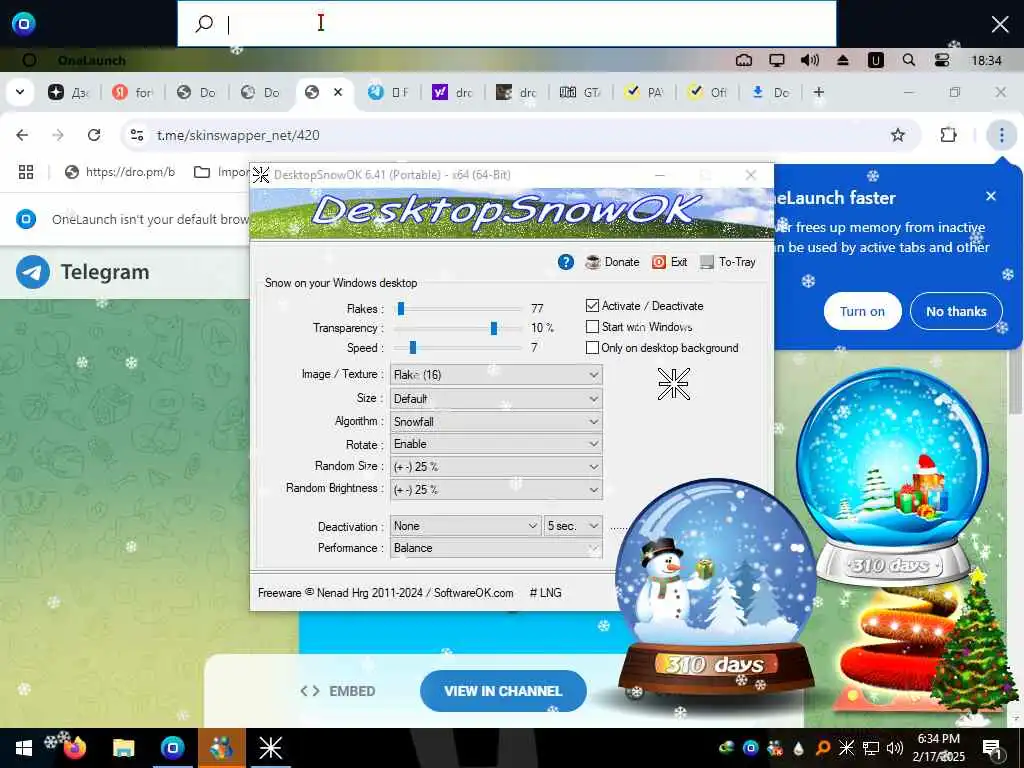Switch to the "GTA" tab
The image size is (1024, 768).
click(580, 93)
